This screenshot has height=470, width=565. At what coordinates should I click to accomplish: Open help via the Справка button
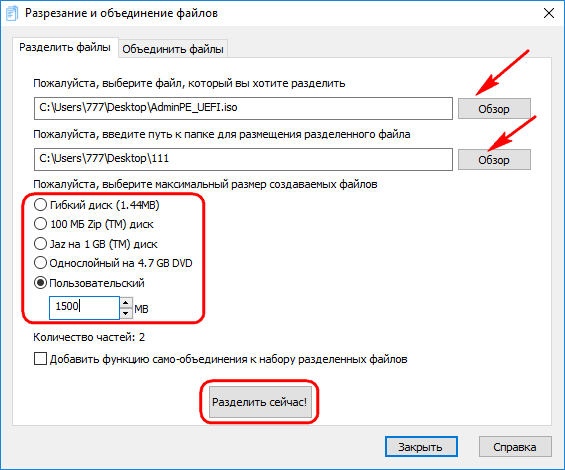tap(515, 447)
